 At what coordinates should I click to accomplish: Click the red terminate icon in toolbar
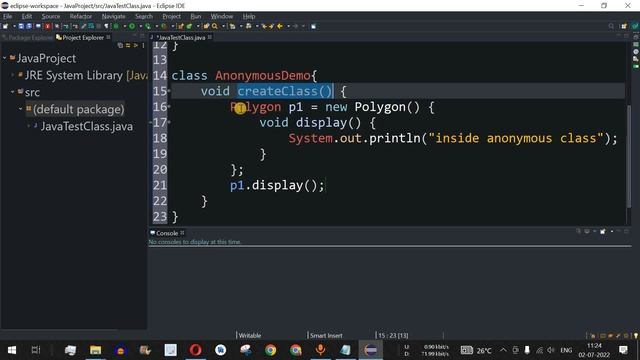click(47, 26)
